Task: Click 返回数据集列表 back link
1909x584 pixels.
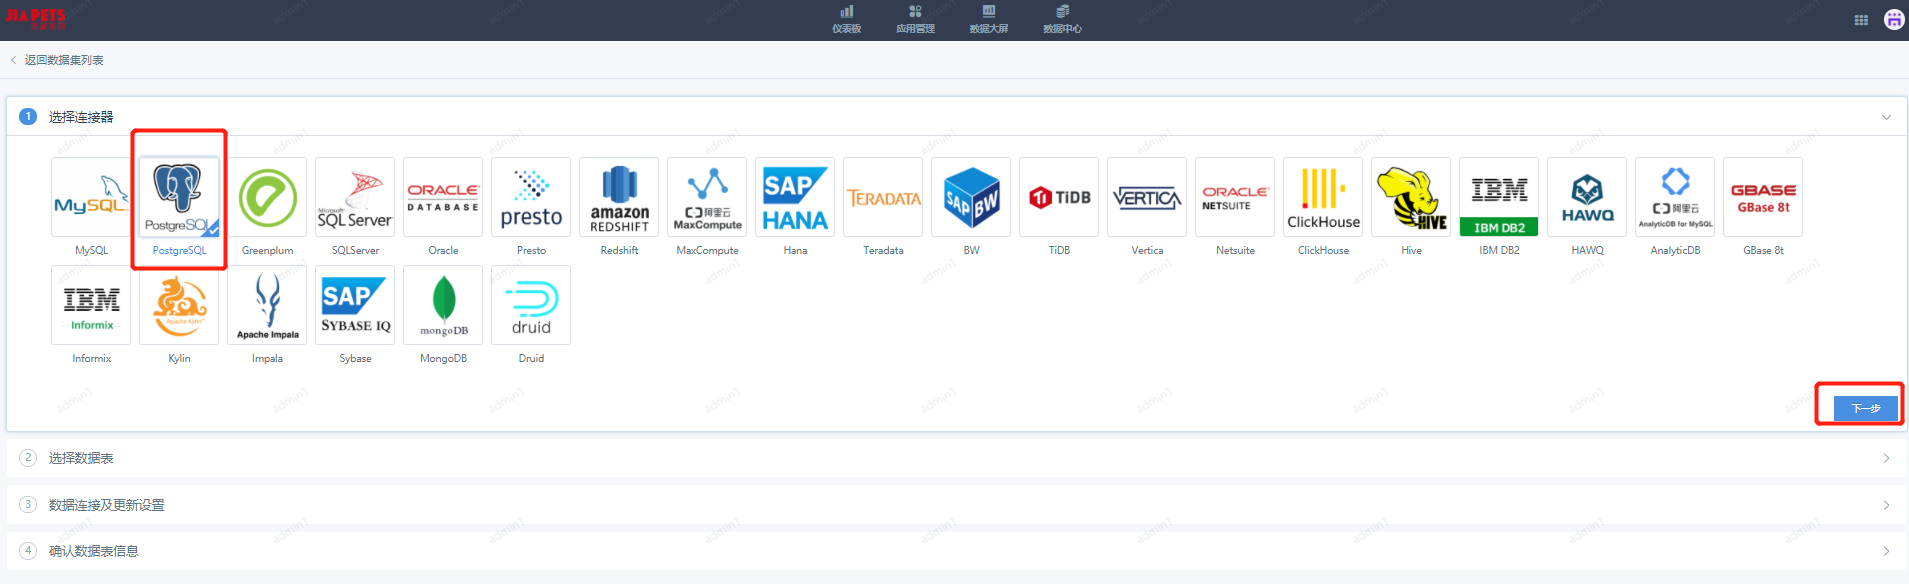Action: (57, 60)
